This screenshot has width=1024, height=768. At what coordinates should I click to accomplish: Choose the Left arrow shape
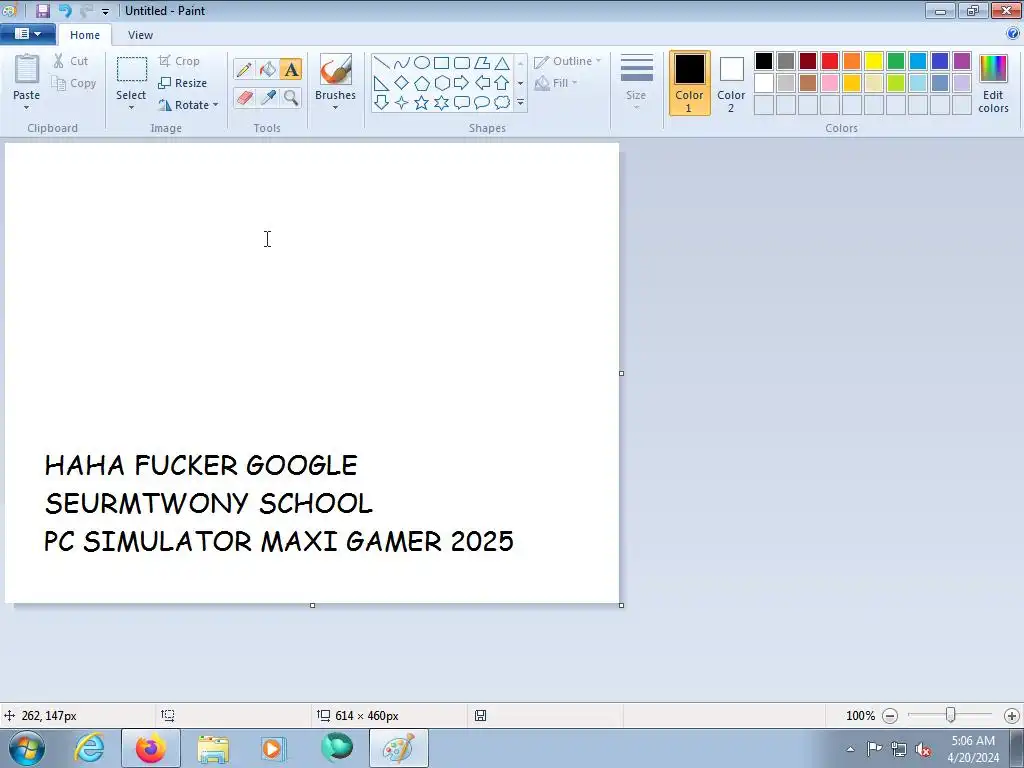(482, 83)
